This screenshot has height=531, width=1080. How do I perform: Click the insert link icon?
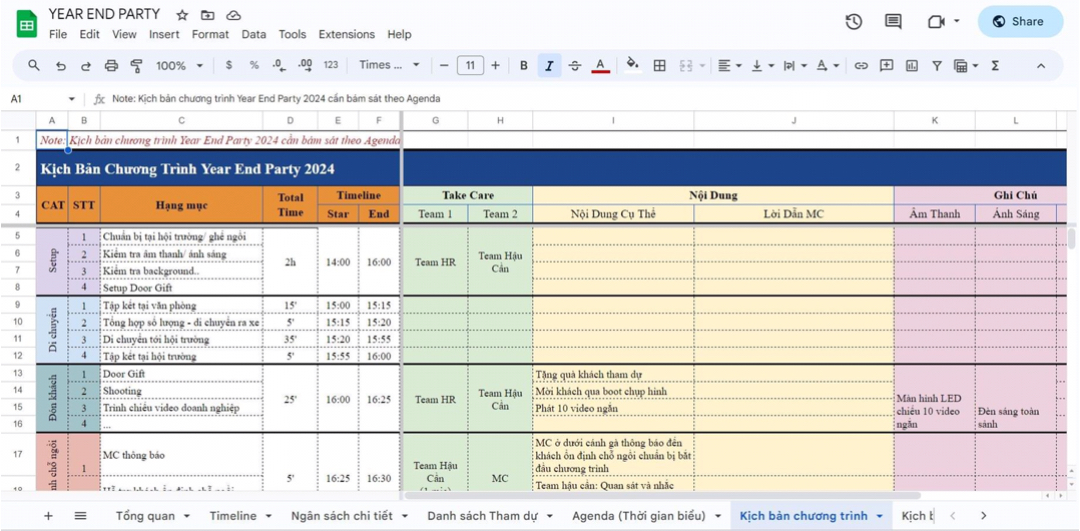tap(860, 66)
